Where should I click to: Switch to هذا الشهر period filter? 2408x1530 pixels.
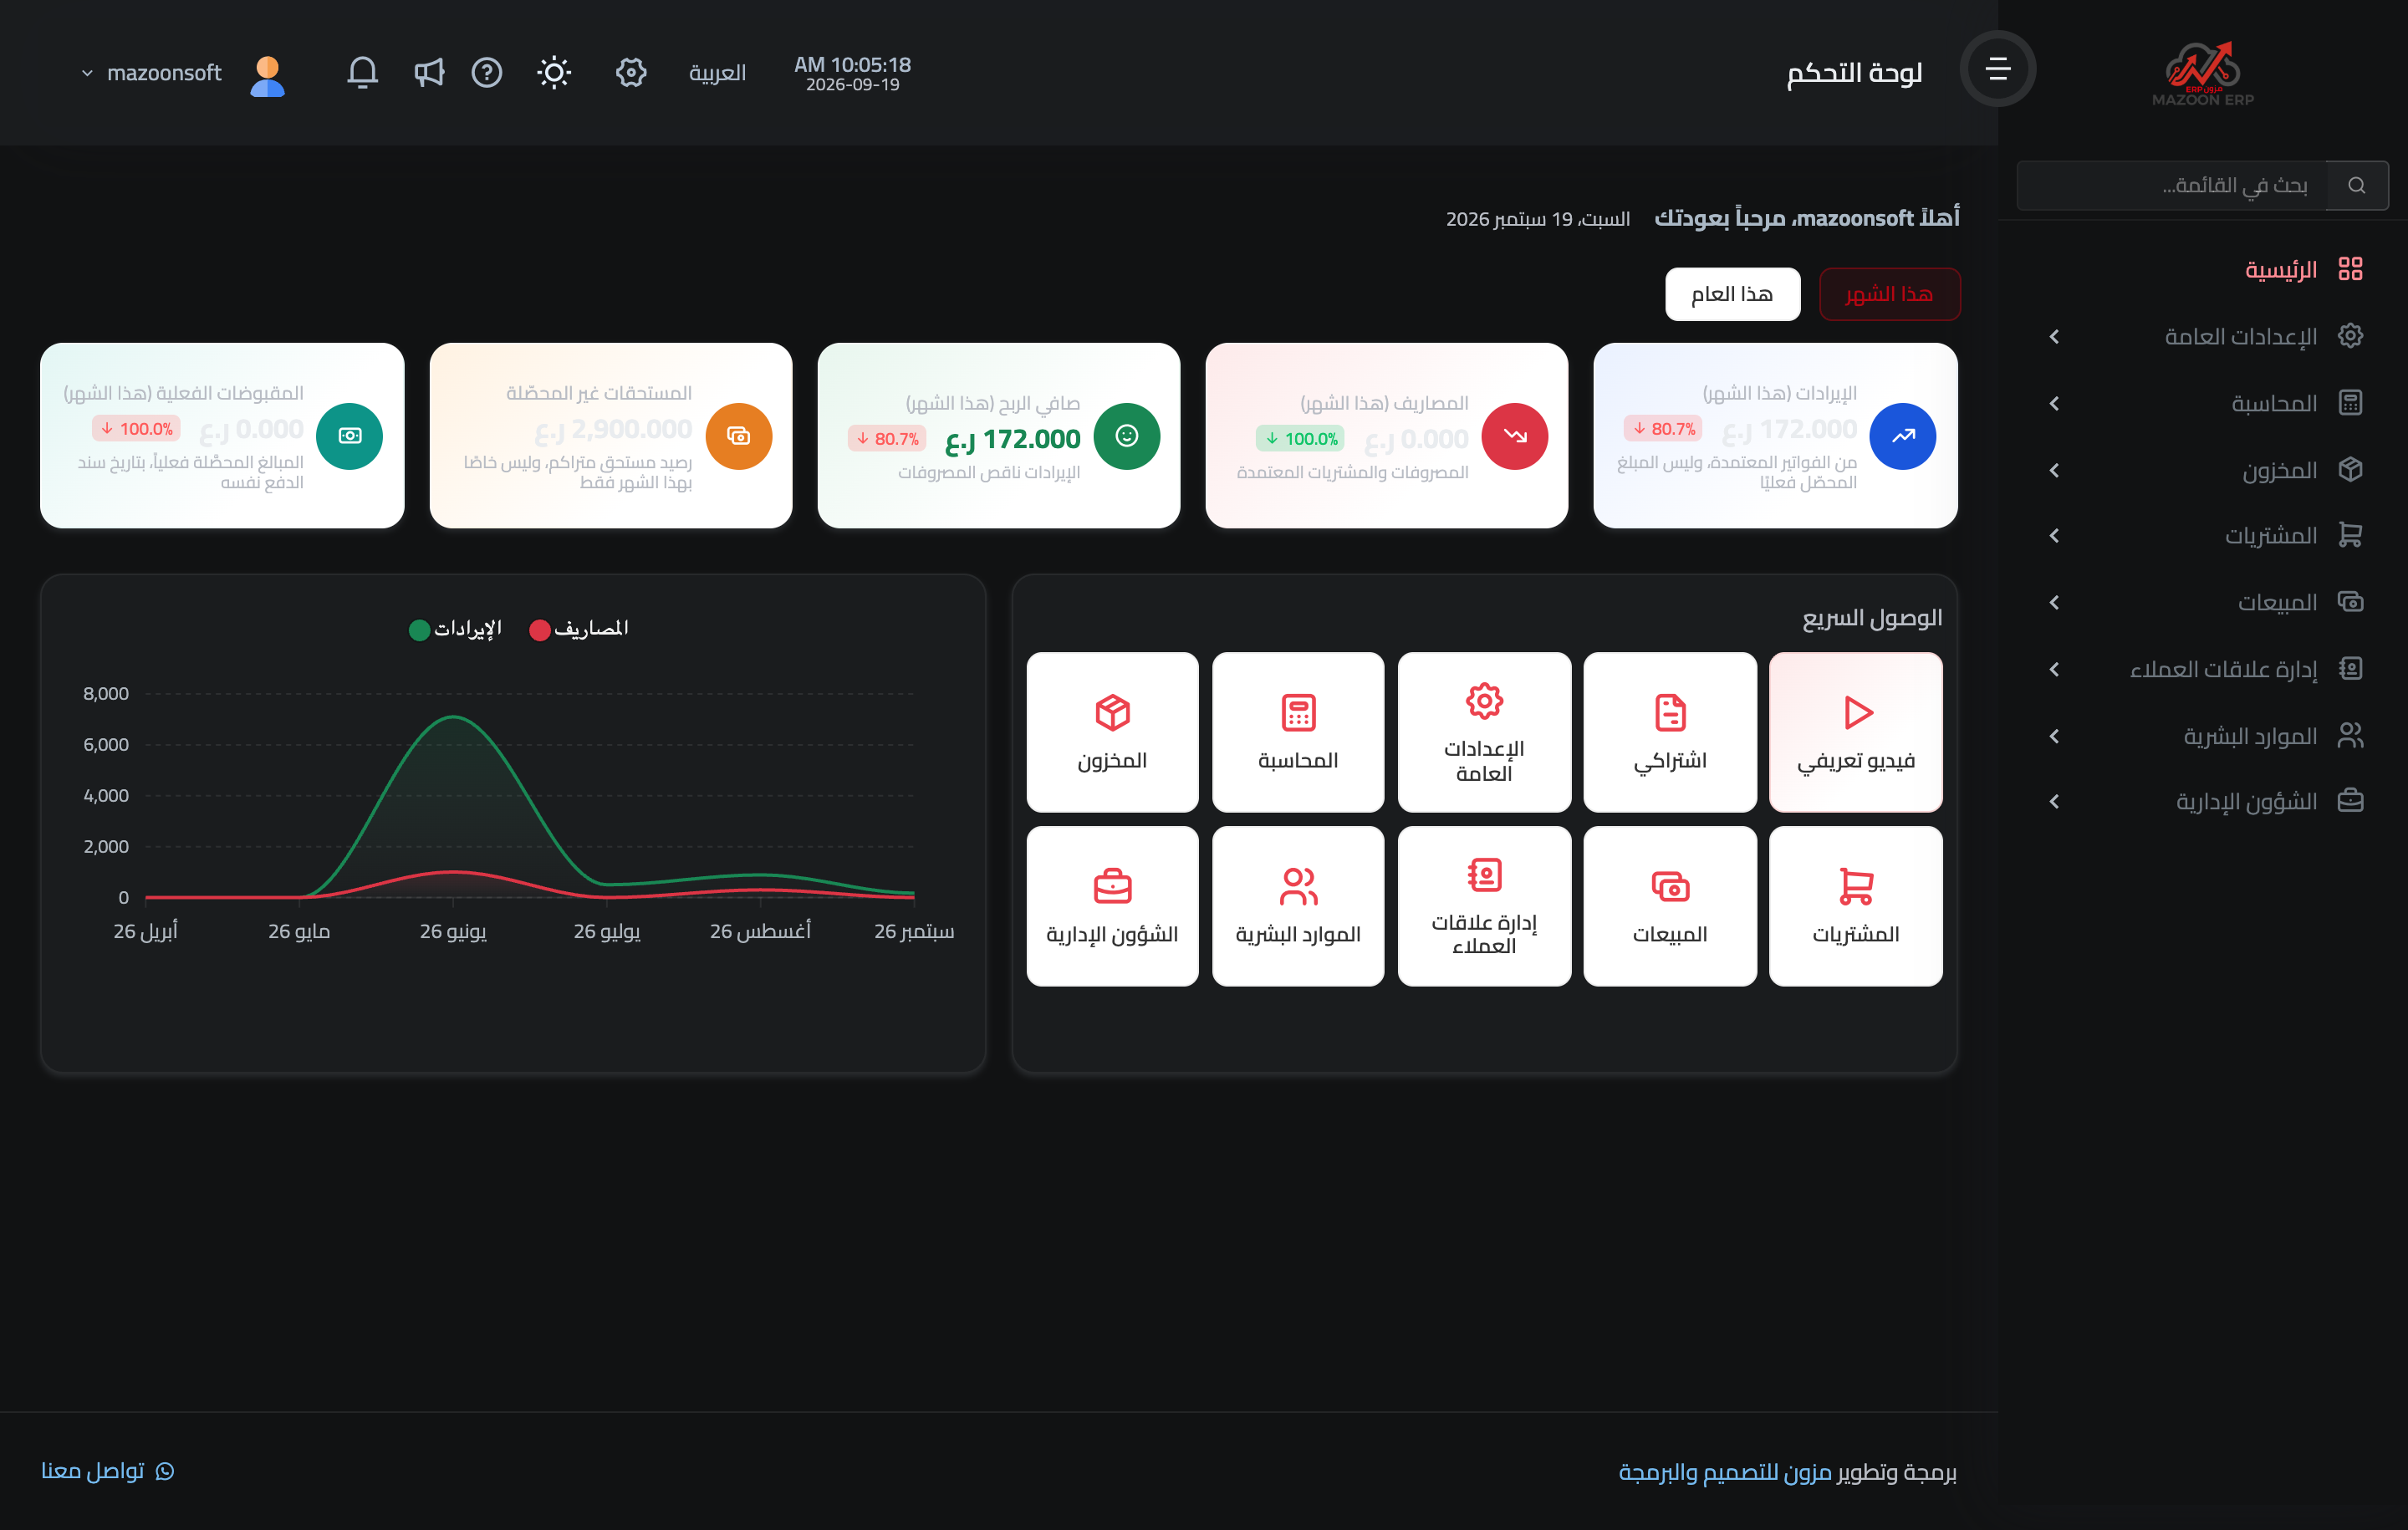click(x=1889, y=294)
